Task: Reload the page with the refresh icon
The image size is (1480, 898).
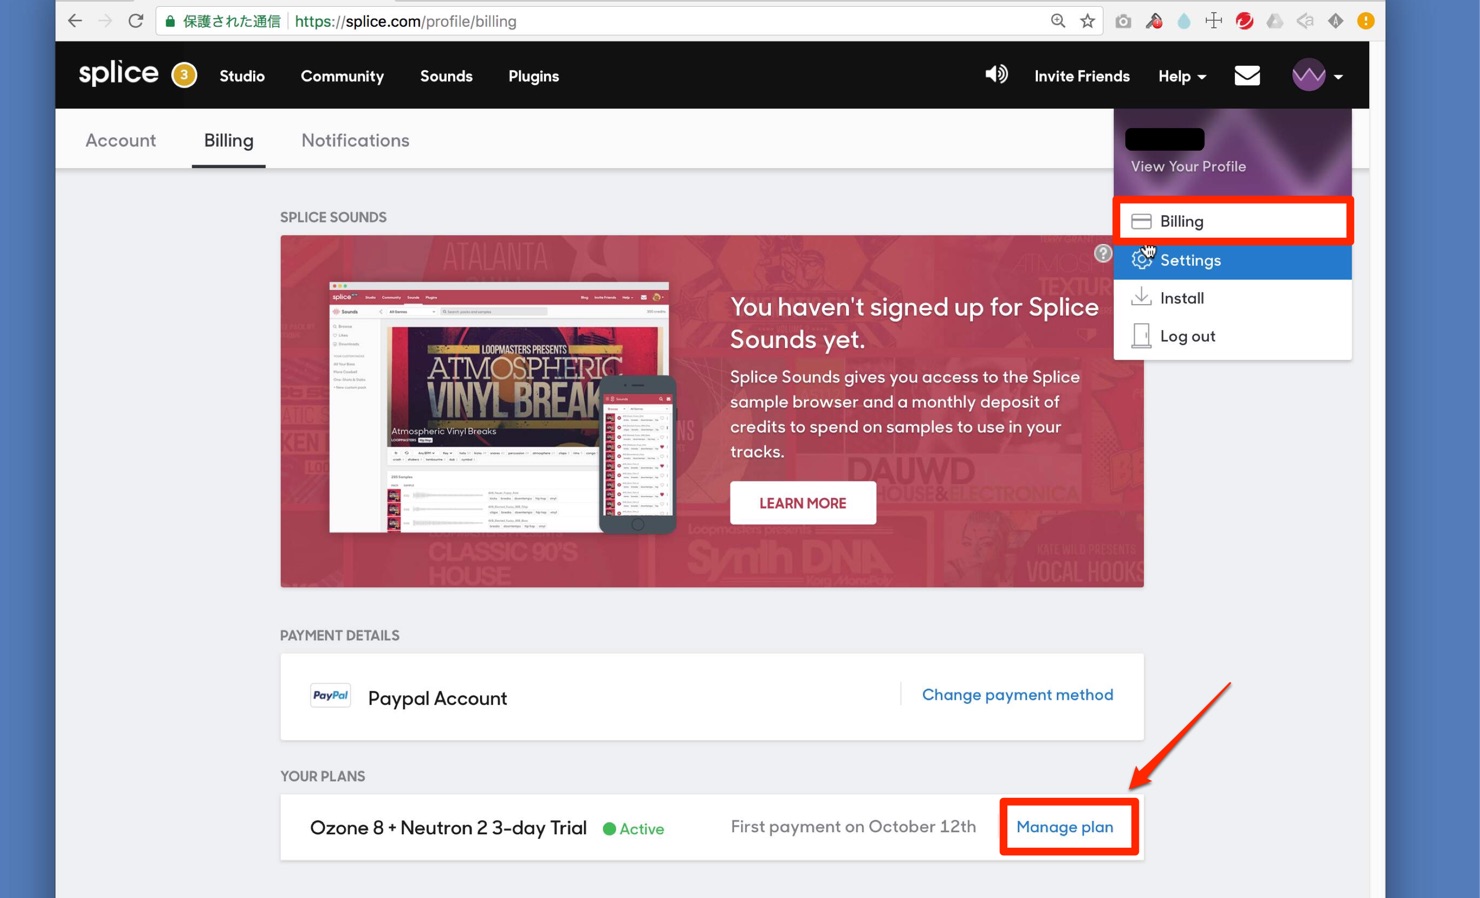Action: (x=136, y=21)
